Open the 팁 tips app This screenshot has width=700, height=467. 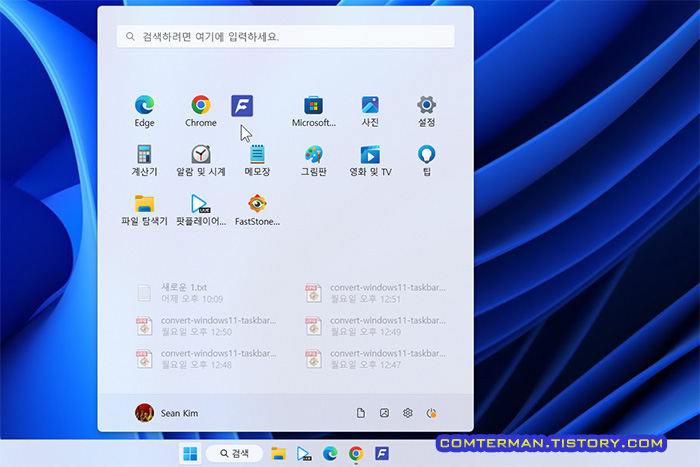[426, 160]
